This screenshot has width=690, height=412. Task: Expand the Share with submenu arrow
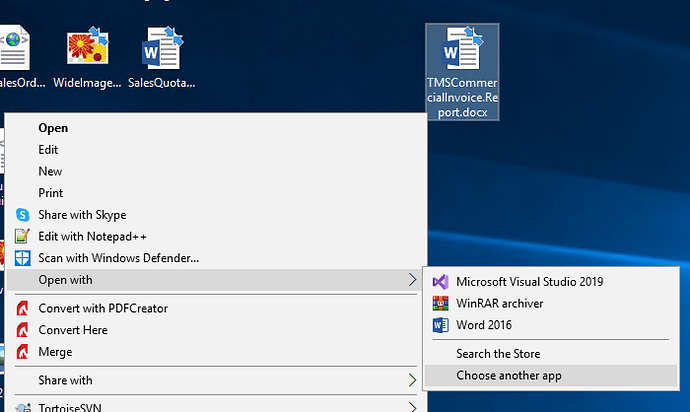click(x=413, y=380)
